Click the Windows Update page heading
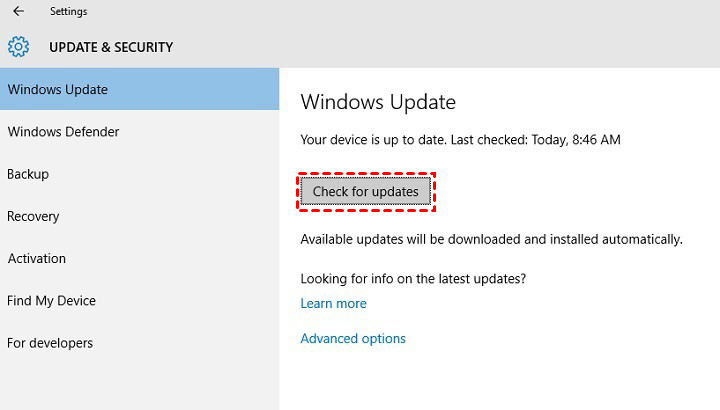720x410 pixels. 378,102
